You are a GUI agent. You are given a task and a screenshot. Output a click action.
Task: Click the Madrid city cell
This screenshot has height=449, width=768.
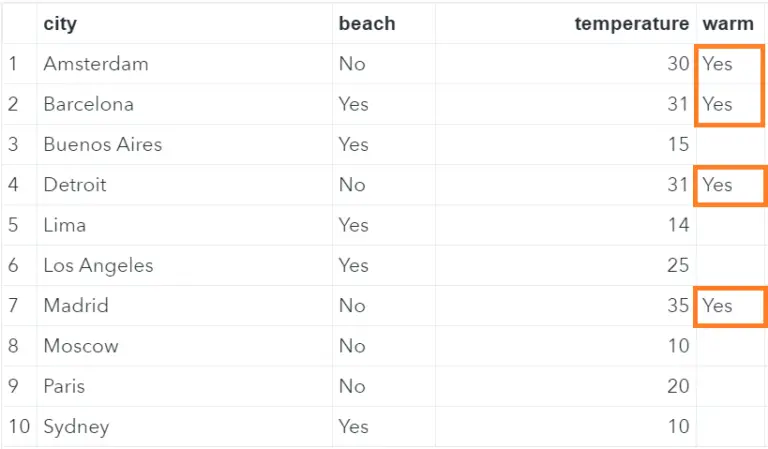coord(76,306)
